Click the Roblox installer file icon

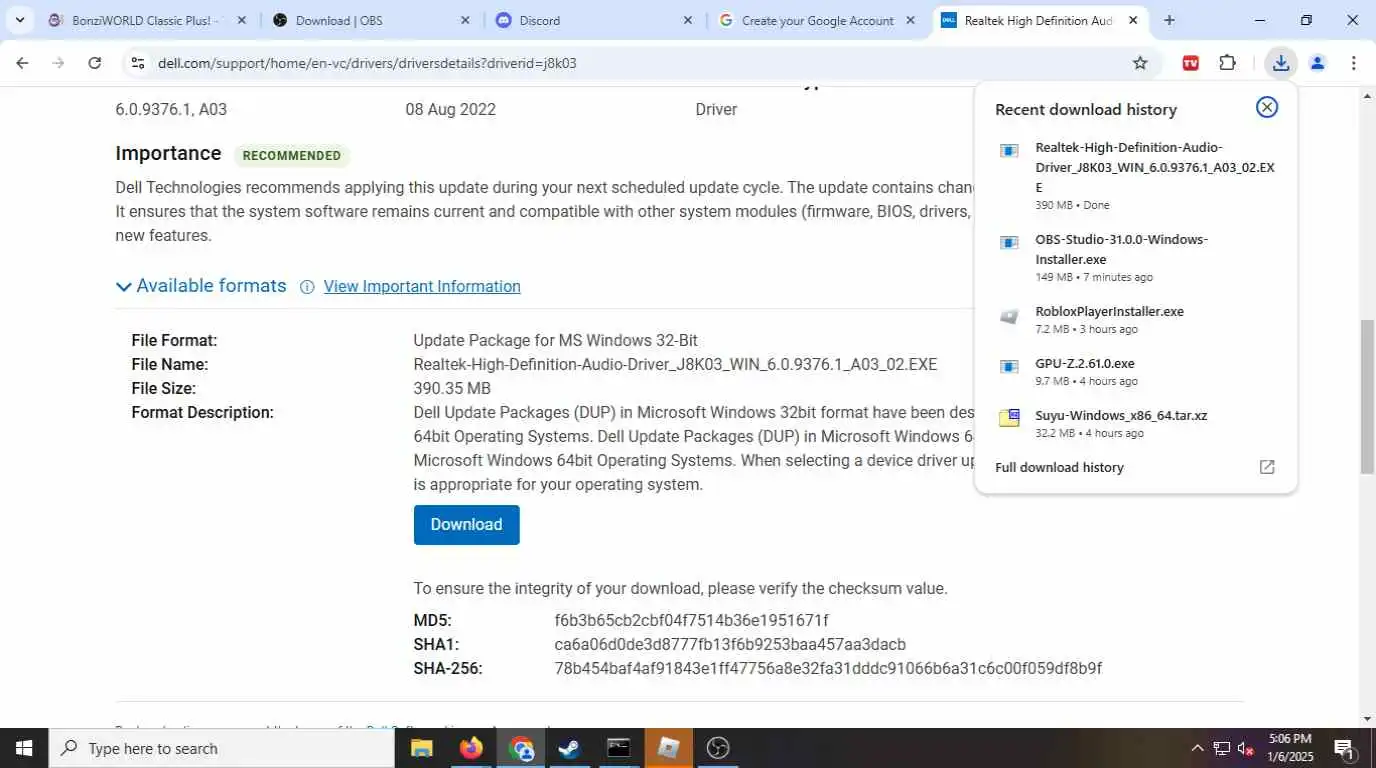[x=1009, y=316]
